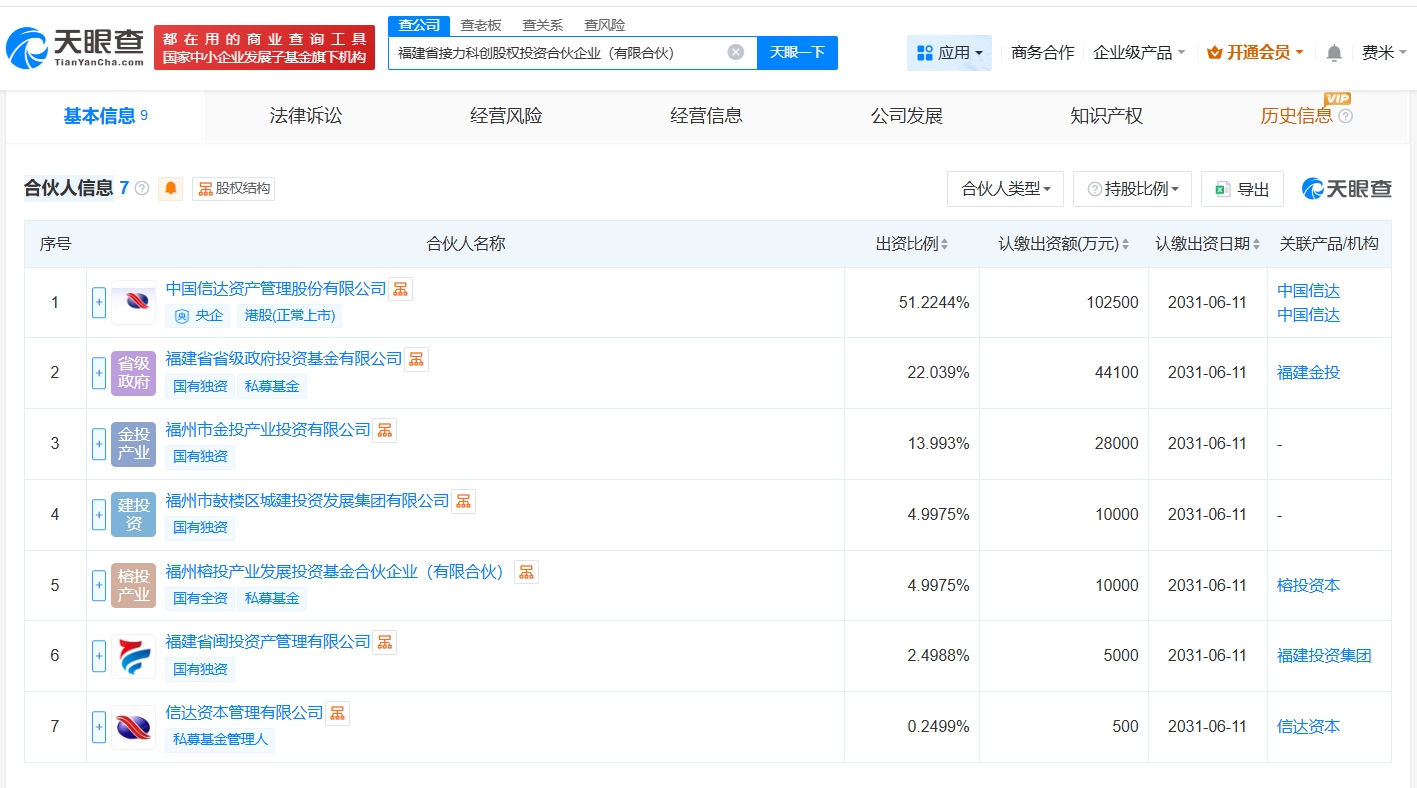Switch to the 法律诉讼 tab

click(306, 116)
